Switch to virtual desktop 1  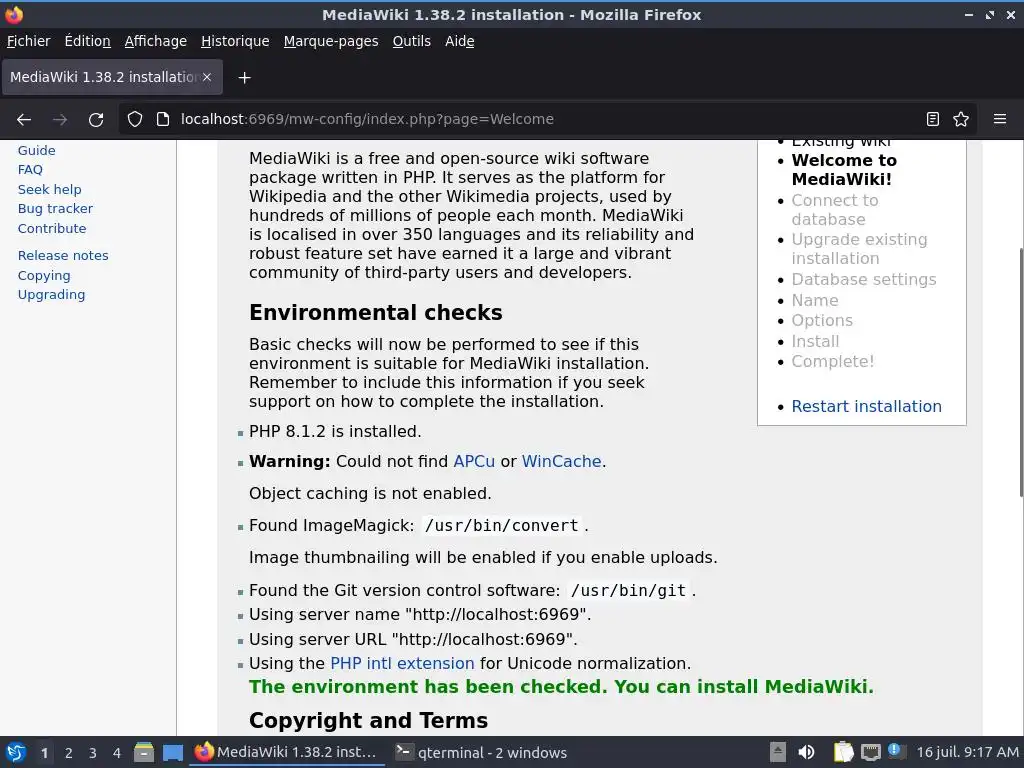(x=44, y=753)
